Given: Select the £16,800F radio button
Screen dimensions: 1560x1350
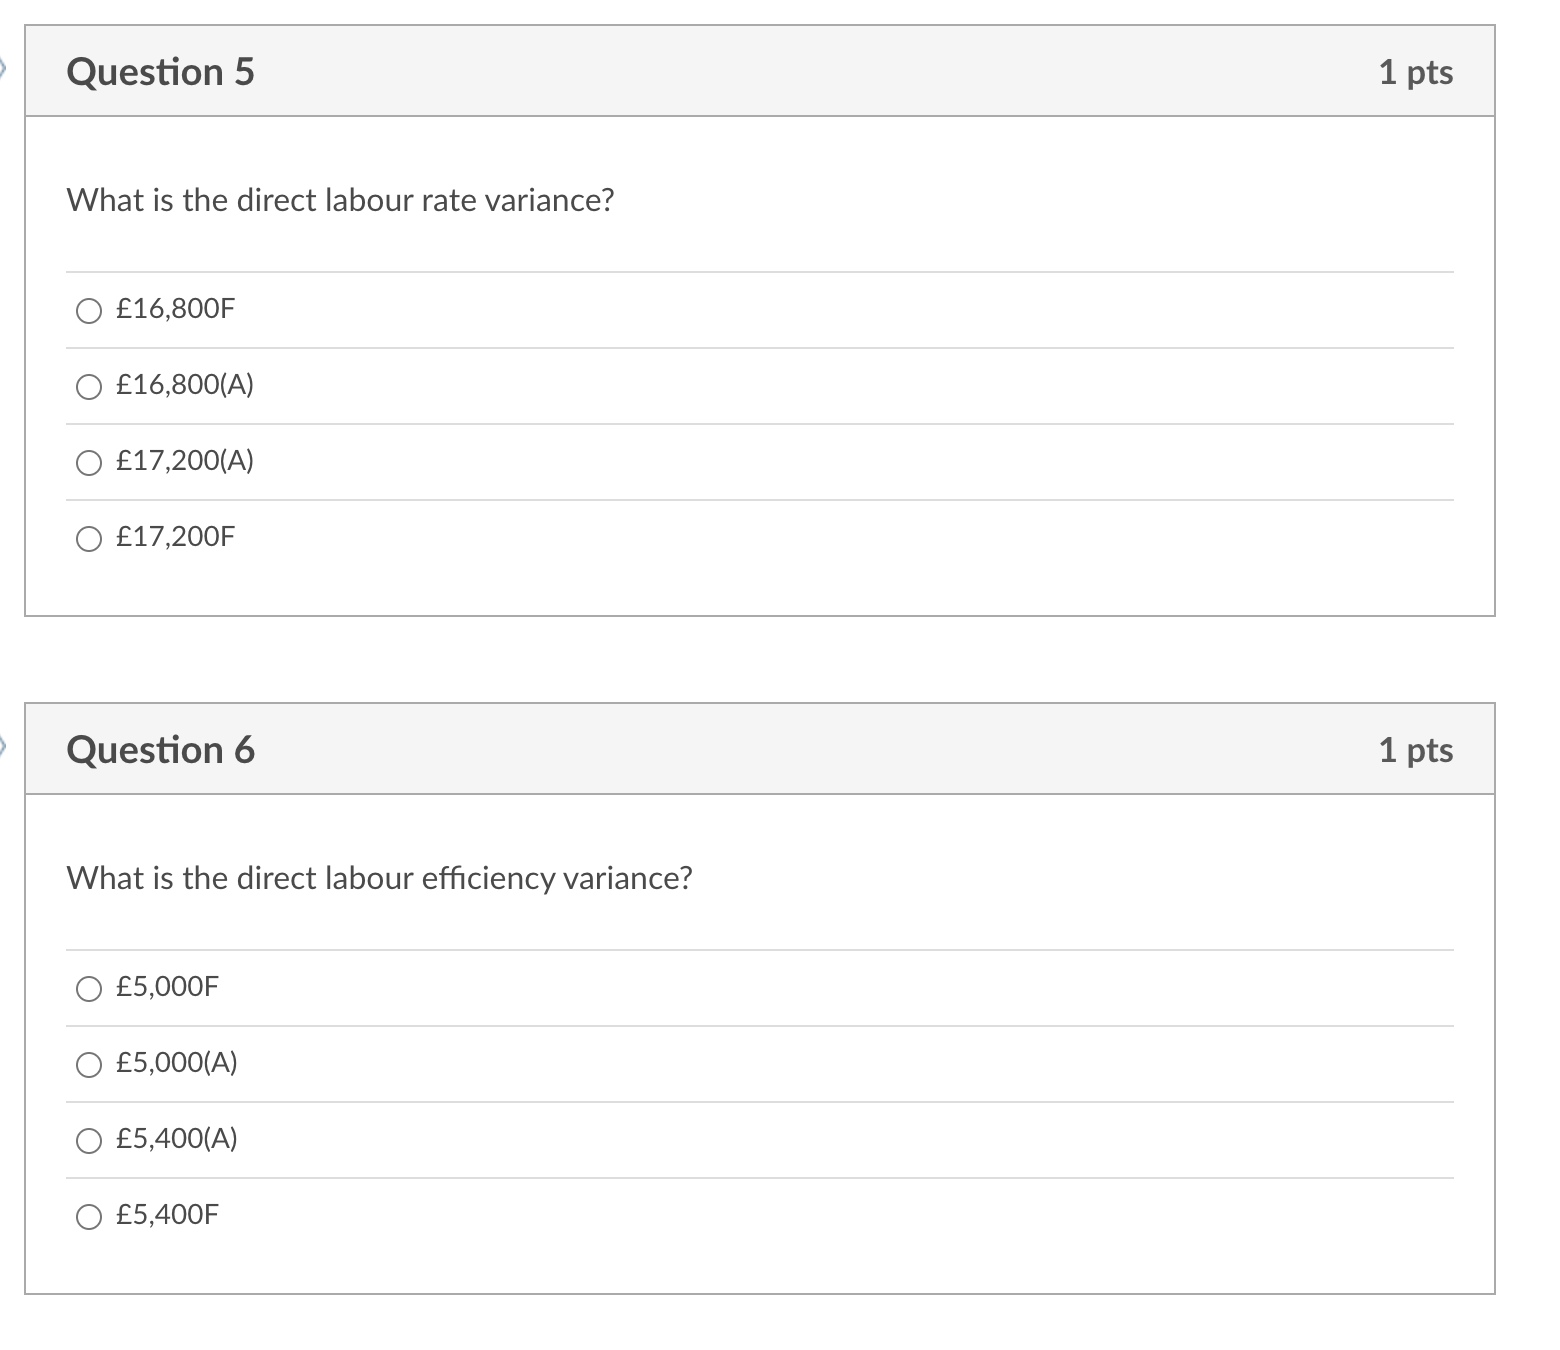Looking at the screenshot, I should point(89,310).
